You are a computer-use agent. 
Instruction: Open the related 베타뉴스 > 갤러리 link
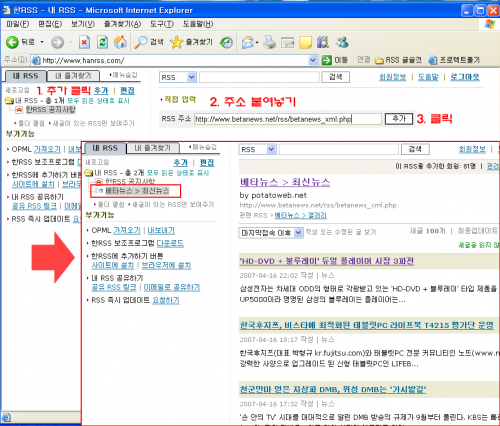click(x=300, y=215)
